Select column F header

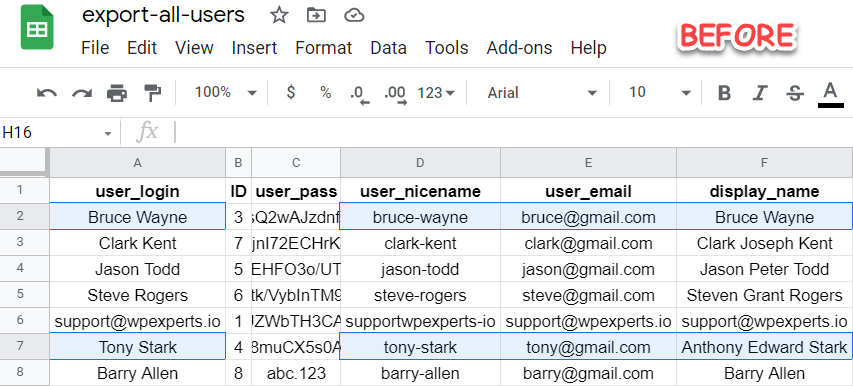[765, 162]
